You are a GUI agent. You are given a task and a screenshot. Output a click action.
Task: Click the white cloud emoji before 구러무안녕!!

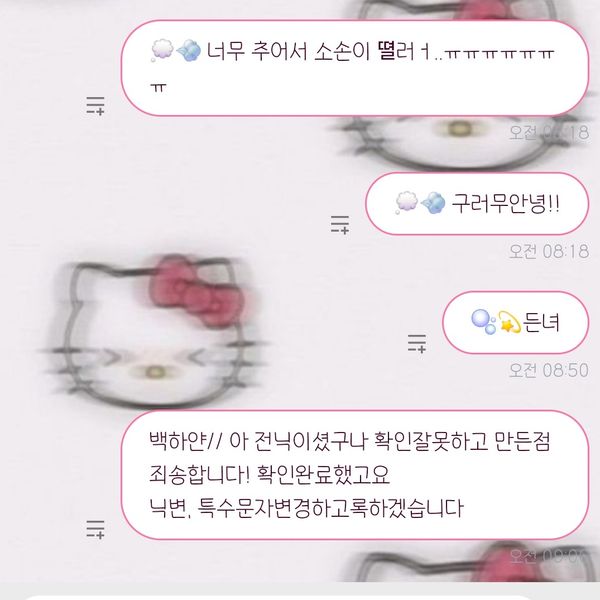click(407, 202)
